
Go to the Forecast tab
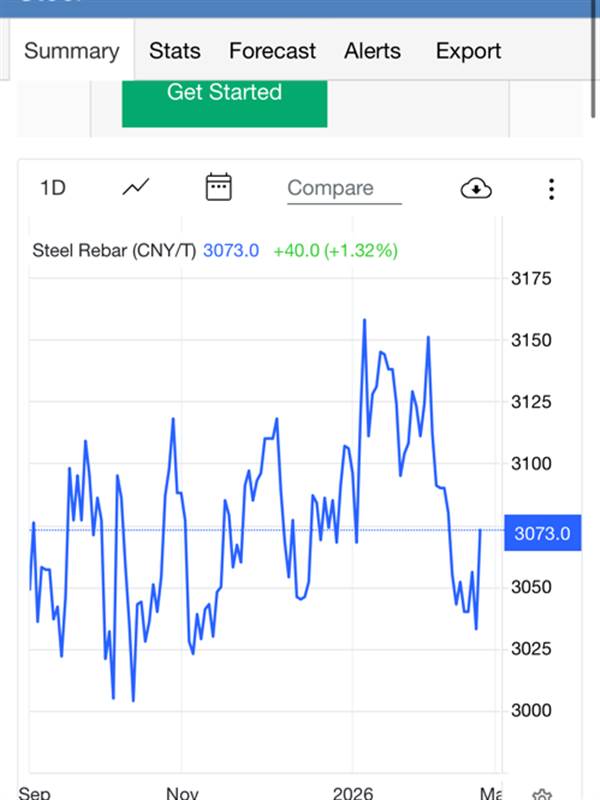pyautogui.click(x=272, y=51)
